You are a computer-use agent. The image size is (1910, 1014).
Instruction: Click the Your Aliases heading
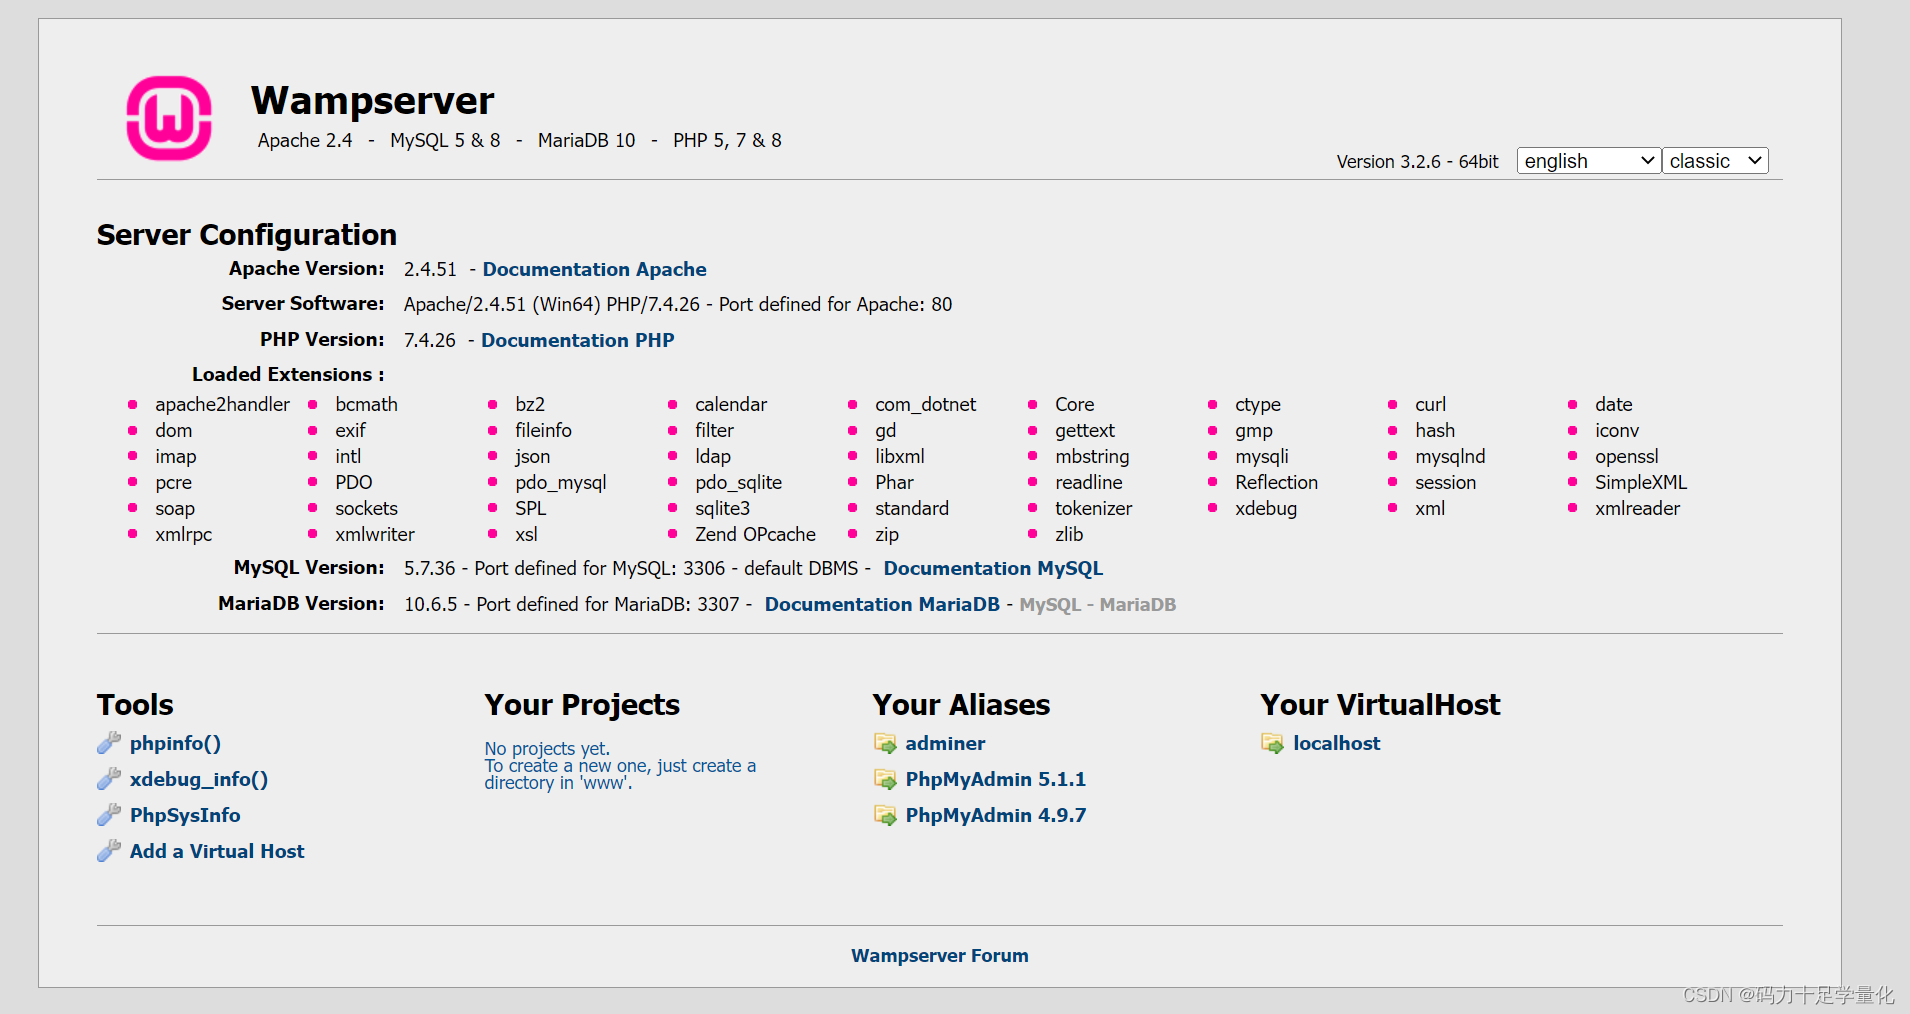pos(961,704)
